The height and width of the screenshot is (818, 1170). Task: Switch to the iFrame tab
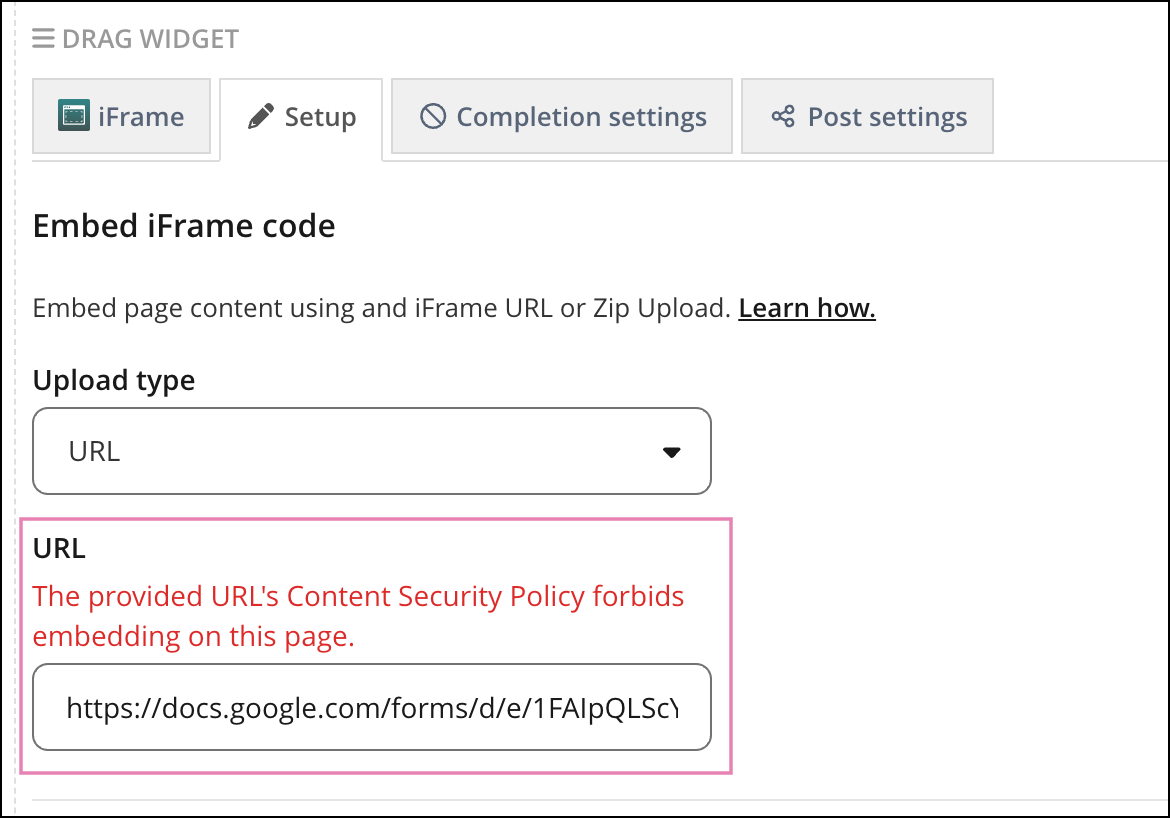122,117
